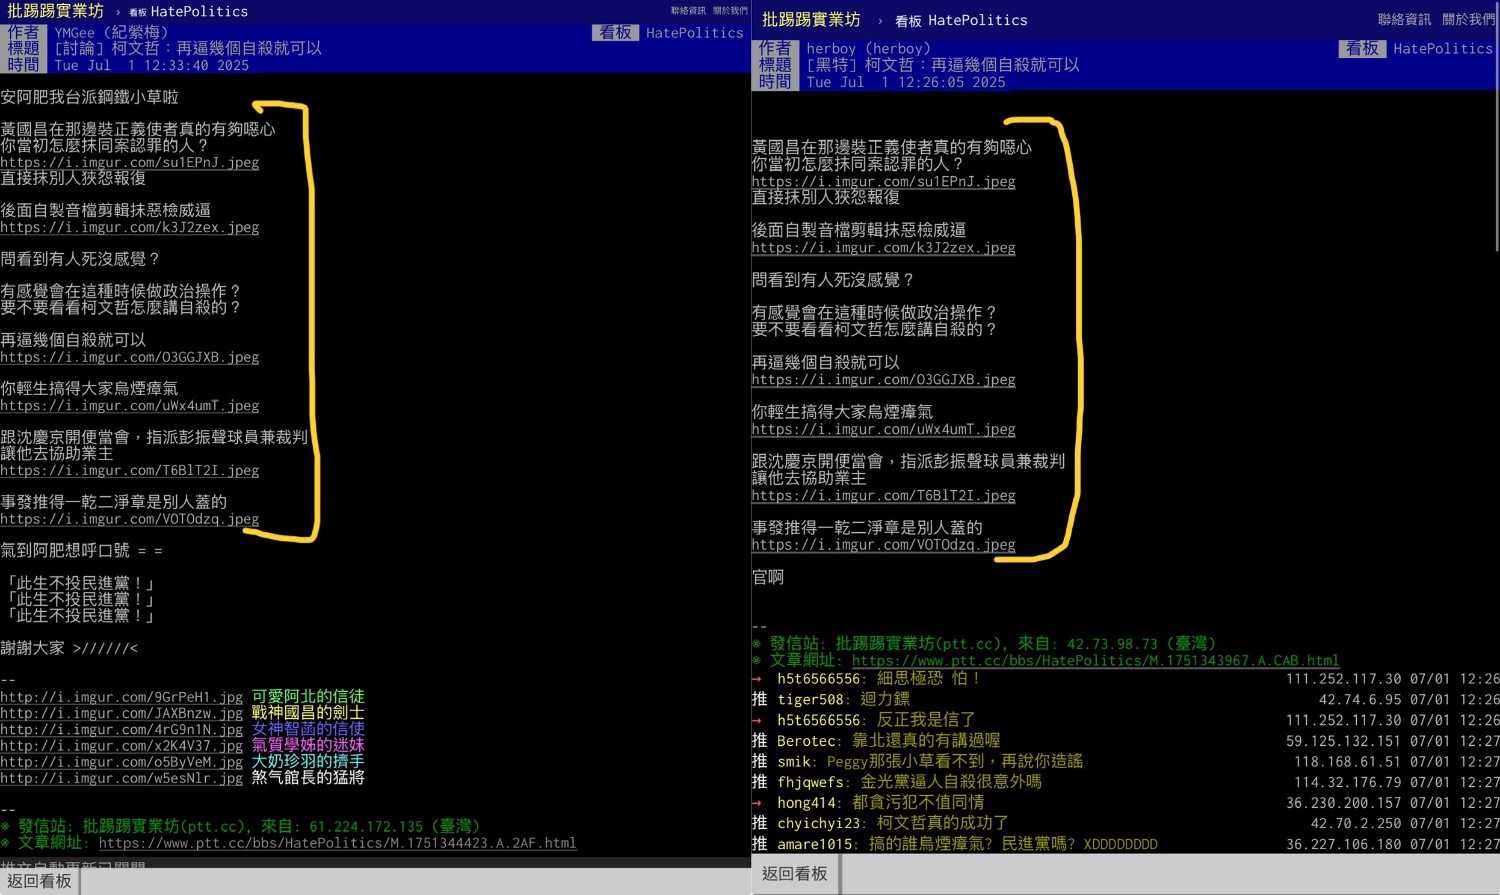Image resolution: width=1500 pixels, height=895 pixels.
Task: Open k3J2zex.jpeg imgur link in right post
Action: click(884, 248)
